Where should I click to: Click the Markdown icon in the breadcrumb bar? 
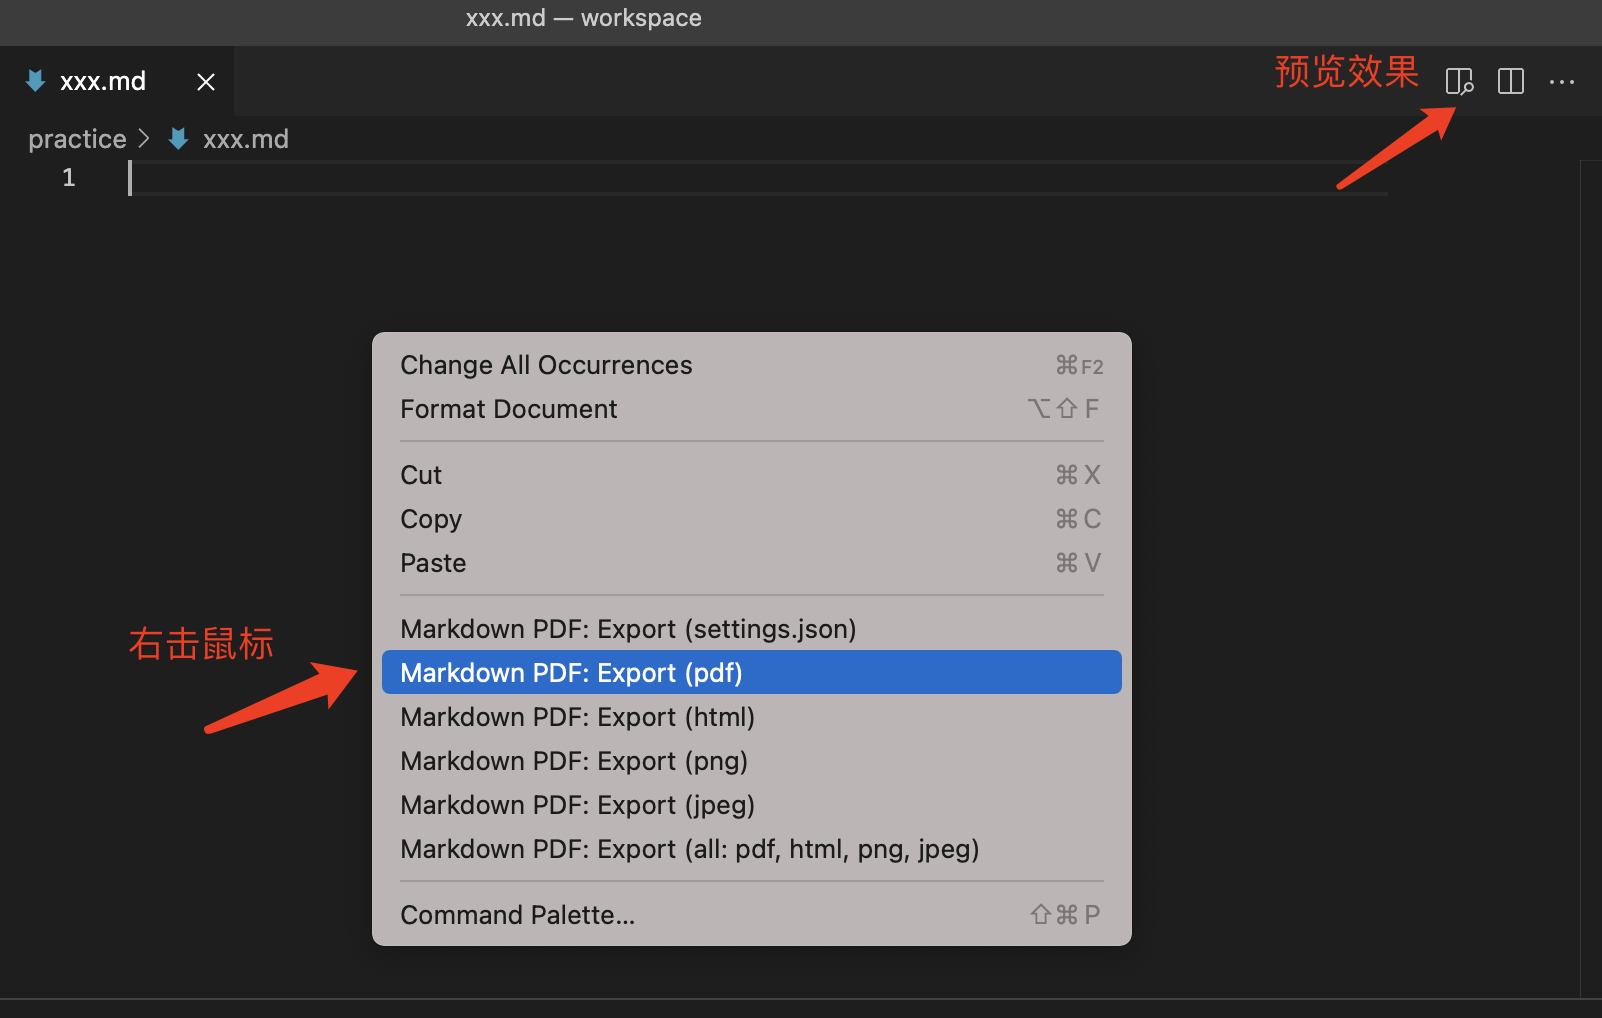(x=177, y=138)
